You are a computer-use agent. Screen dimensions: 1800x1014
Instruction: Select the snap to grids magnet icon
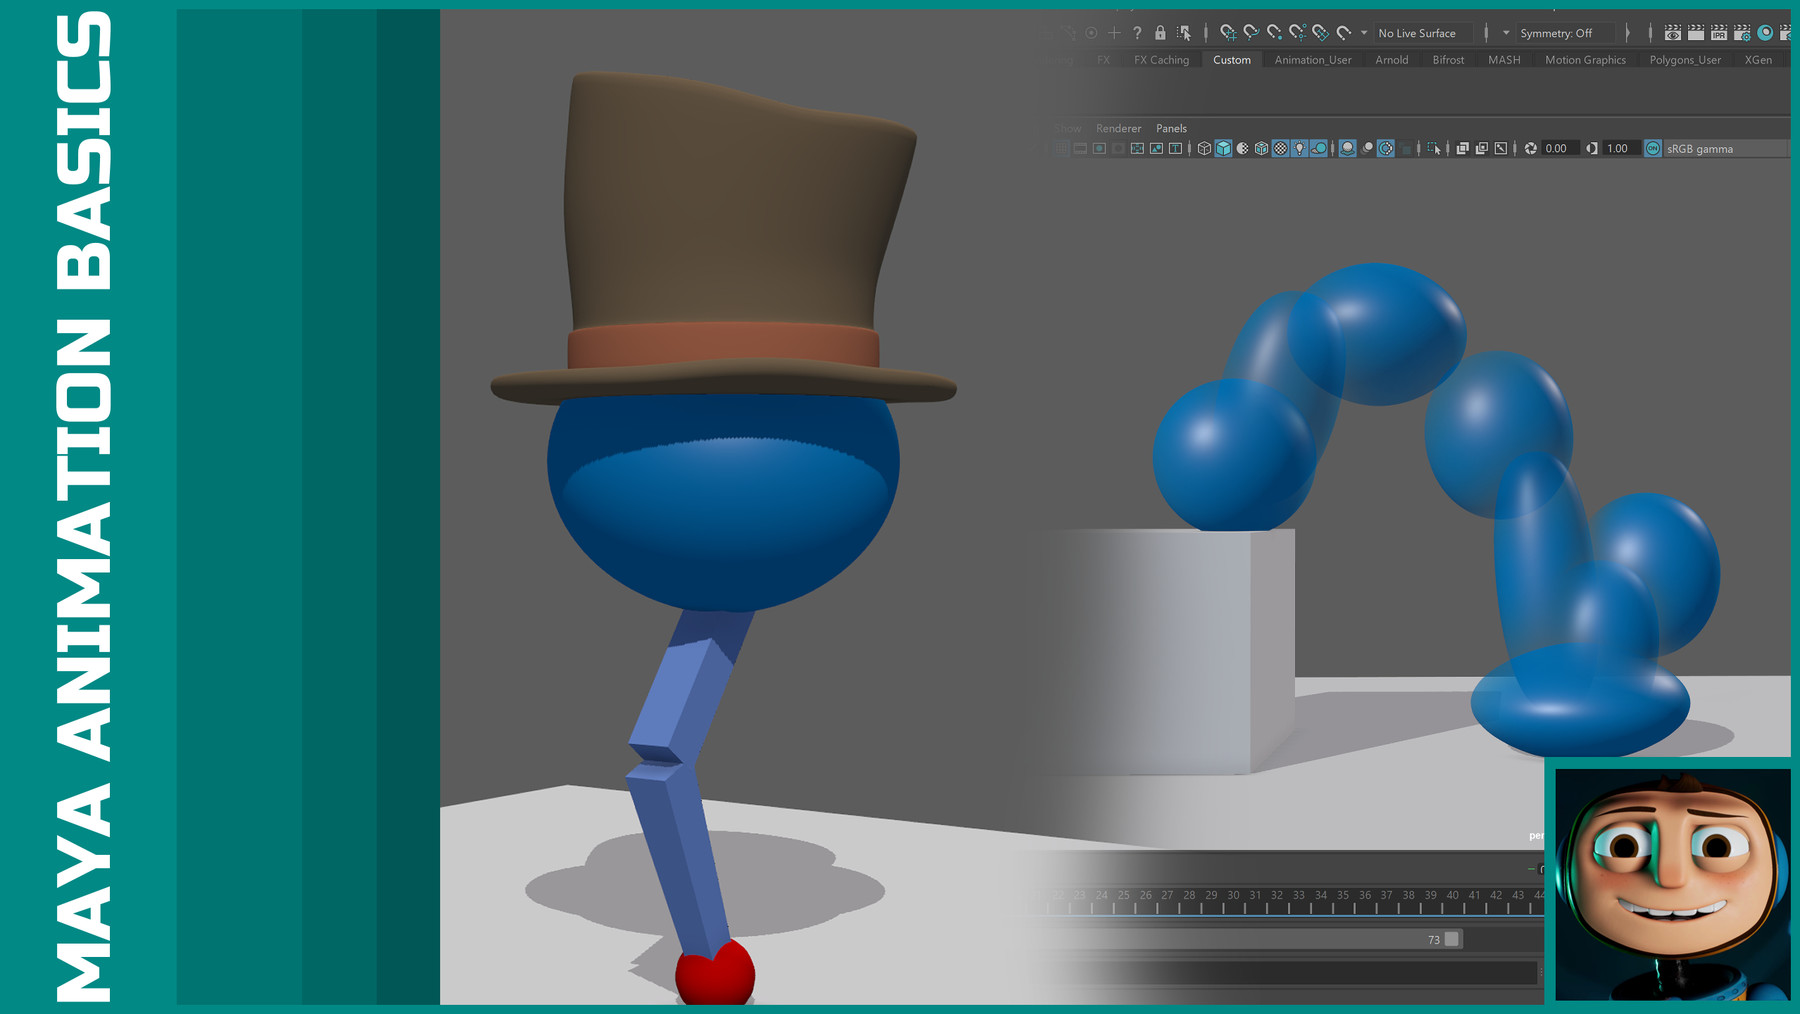coord(1227,33)
